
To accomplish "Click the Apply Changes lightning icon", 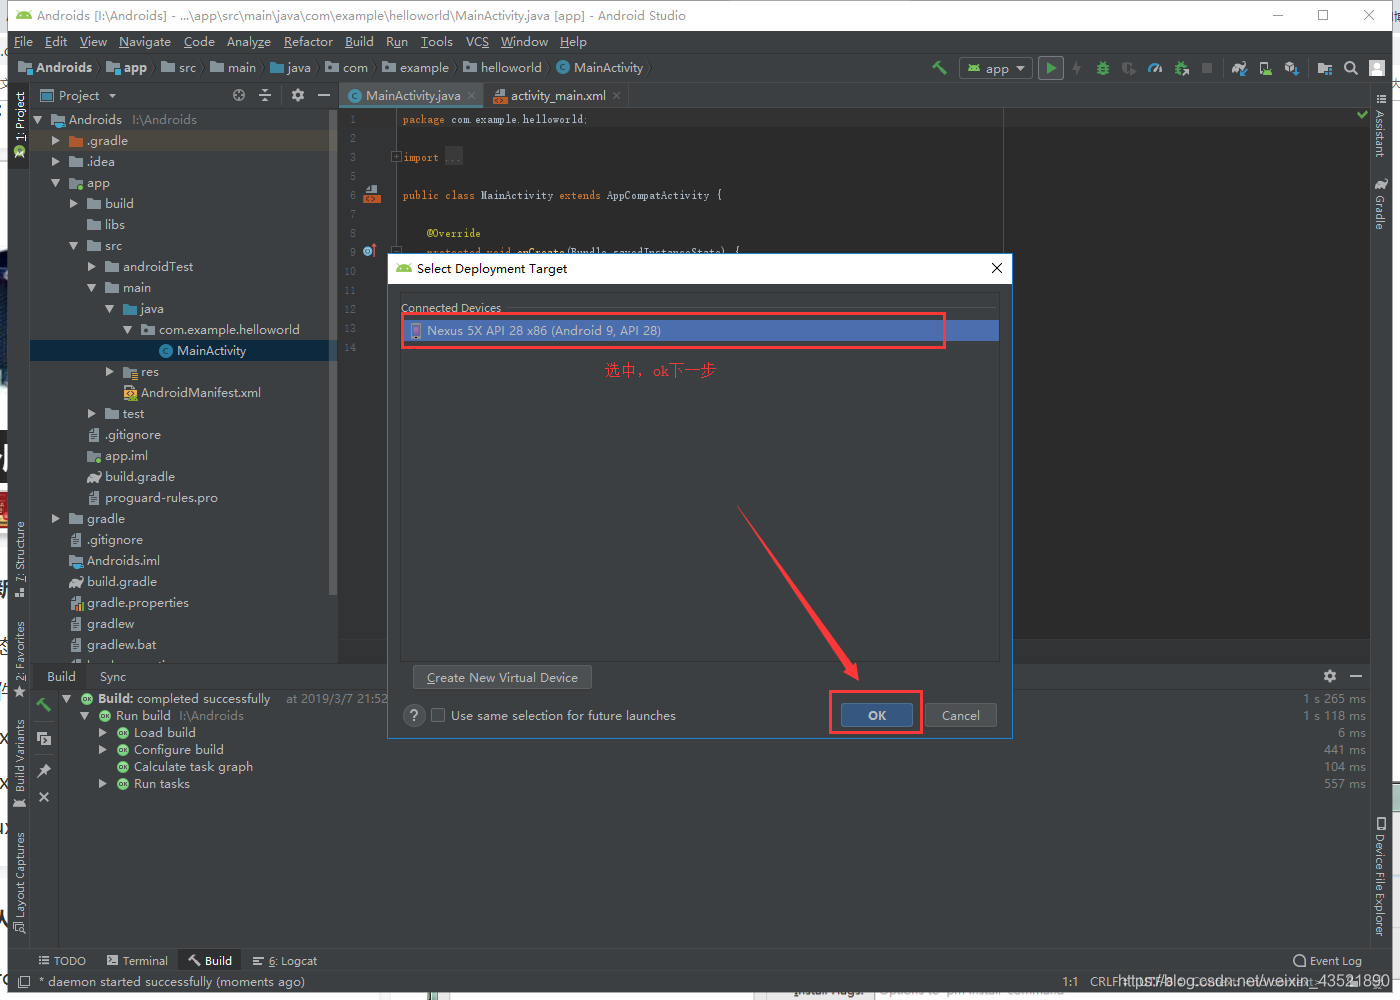I will [1077, 68].
